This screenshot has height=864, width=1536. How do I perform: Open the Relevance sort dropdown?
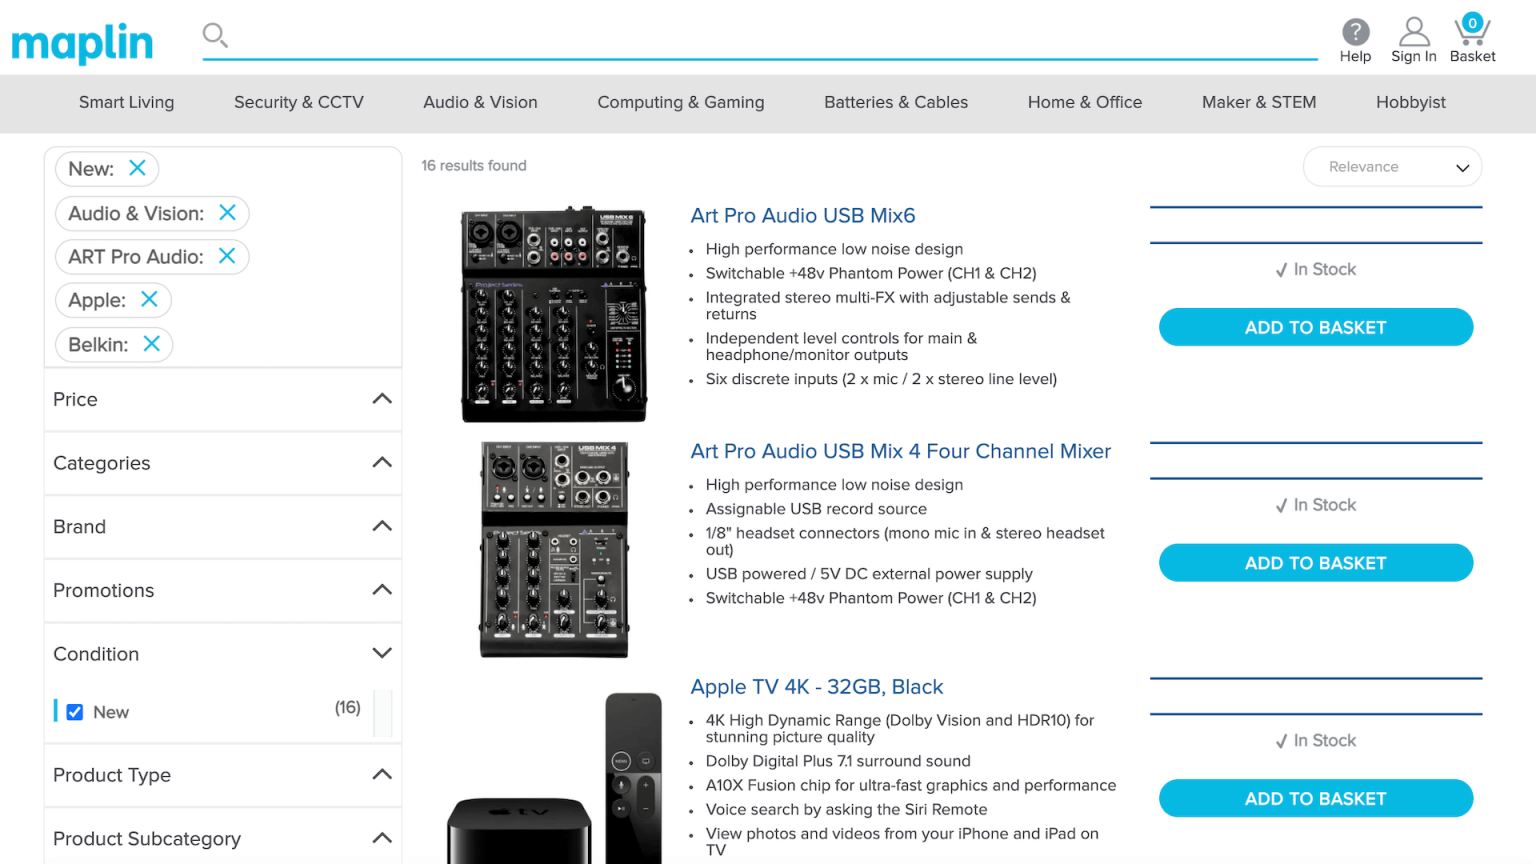coord(1392,166)
